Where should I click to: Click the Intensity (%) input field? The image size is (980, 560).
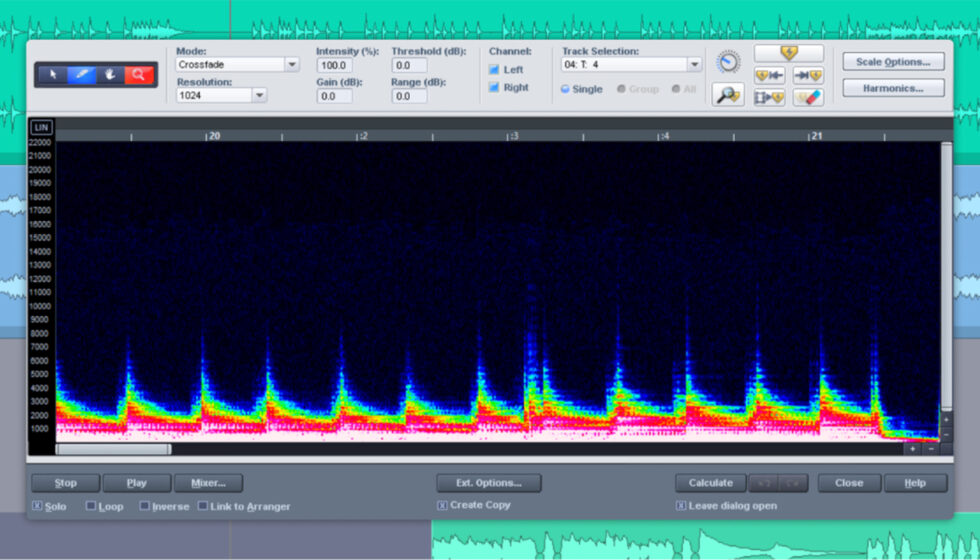click(x=334, y=65)
